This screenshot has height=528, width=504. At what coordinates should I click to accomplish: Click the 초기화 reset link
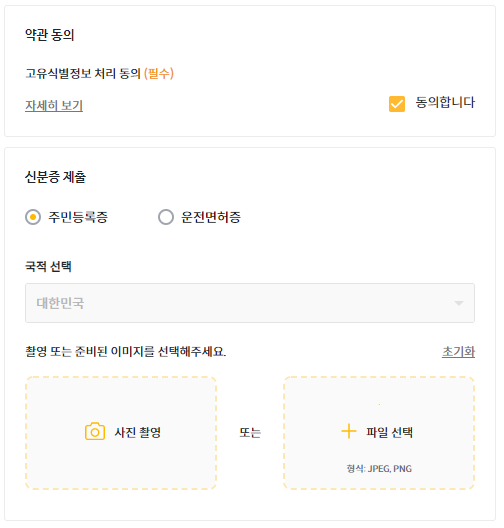pos(458,352)
